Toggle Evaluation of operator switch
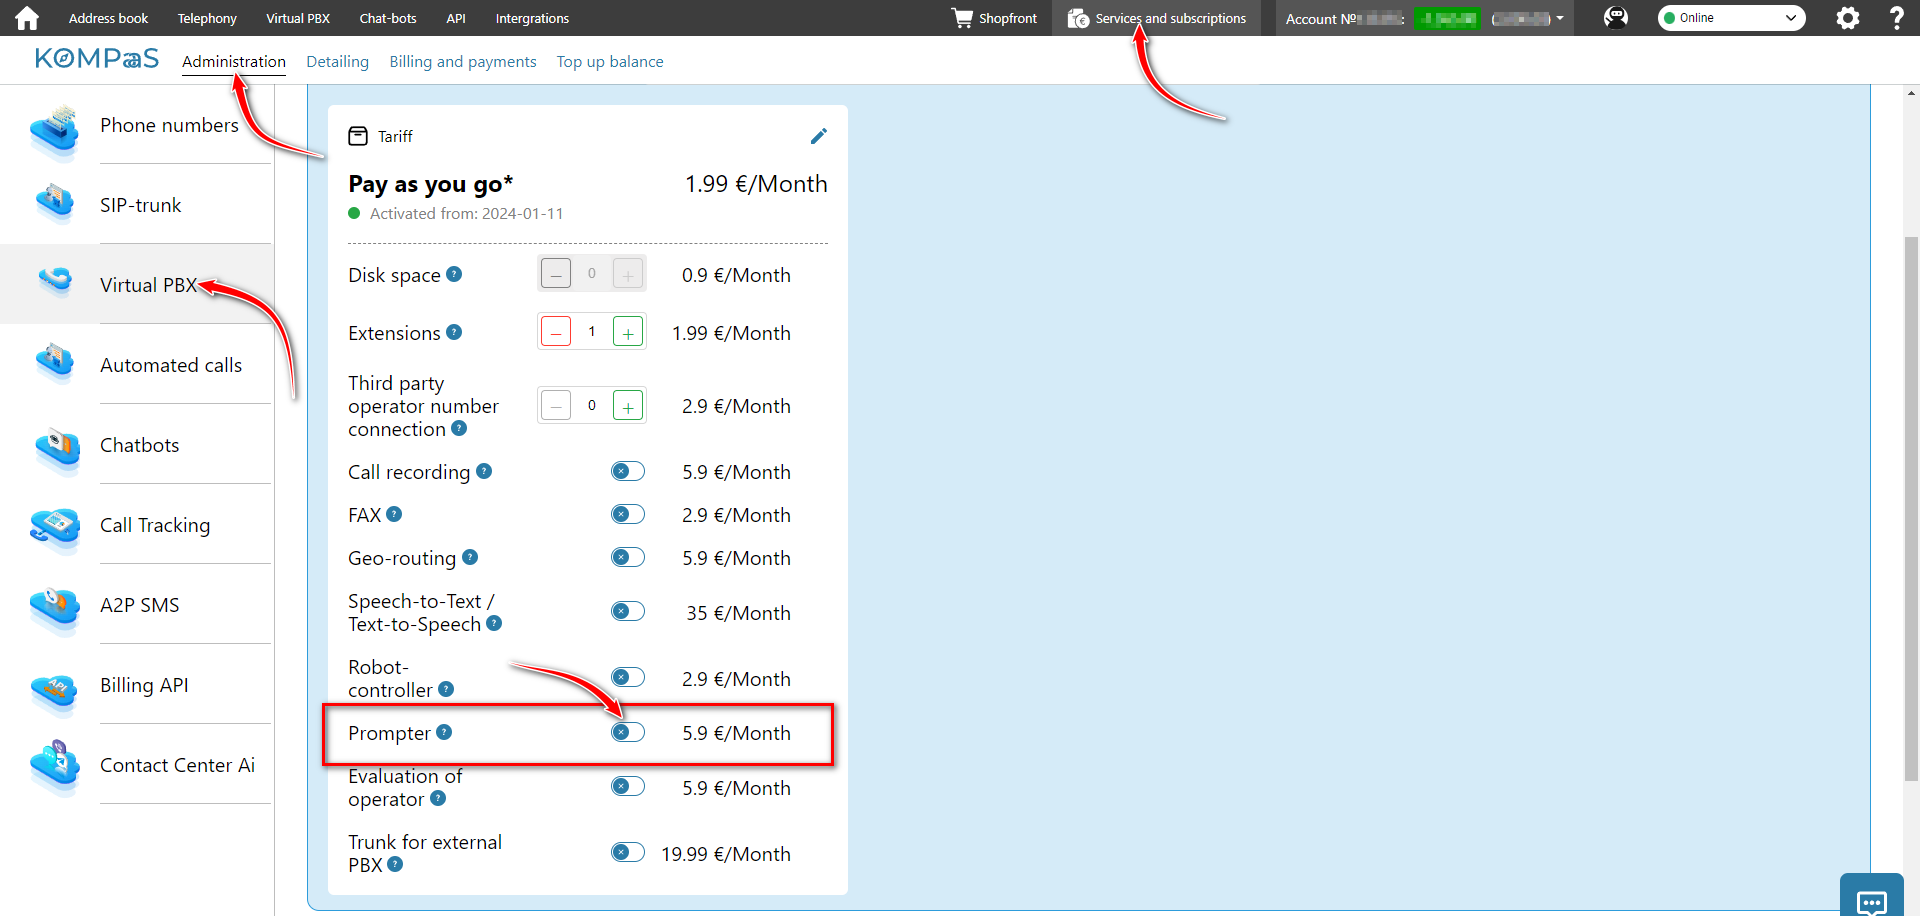The width and height of the screenshot is (1920, 916). tap(628, 786)
